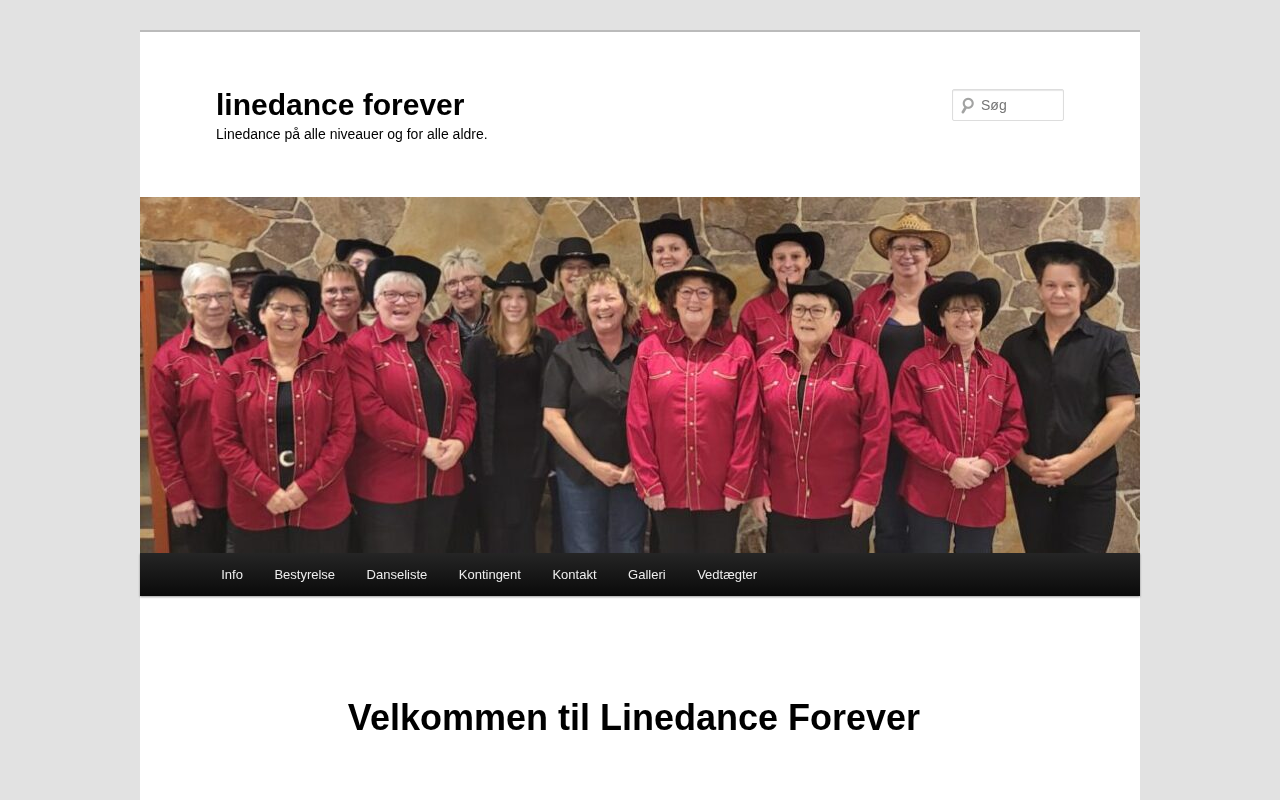Click the group photo header image

tap(640, 375)
